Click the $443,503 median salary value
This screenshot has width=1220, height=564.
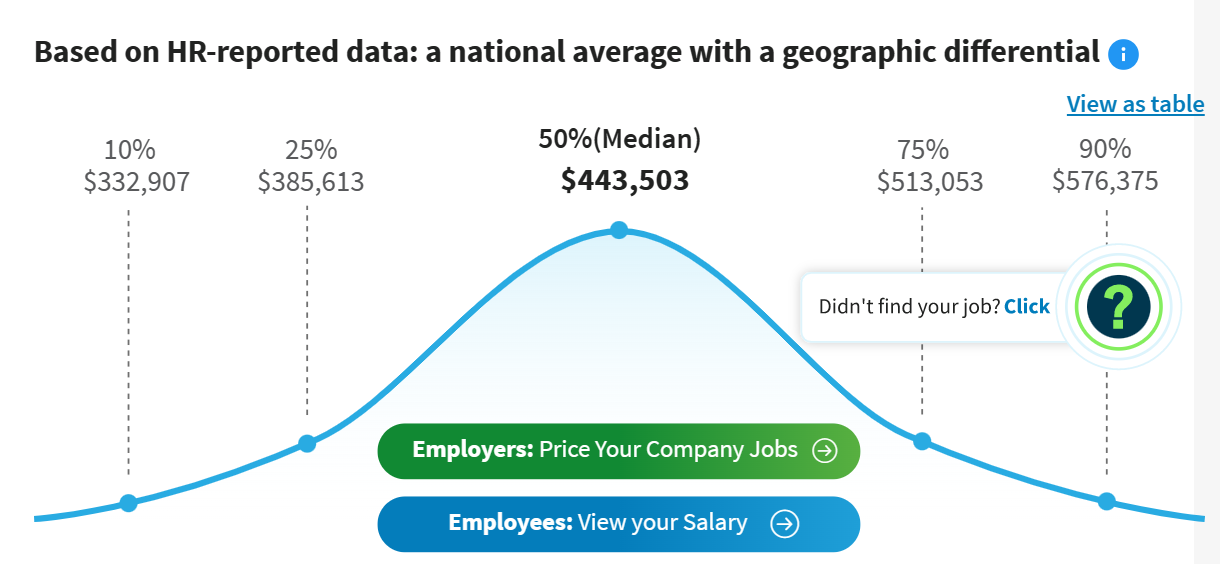[x=625, y=180]
